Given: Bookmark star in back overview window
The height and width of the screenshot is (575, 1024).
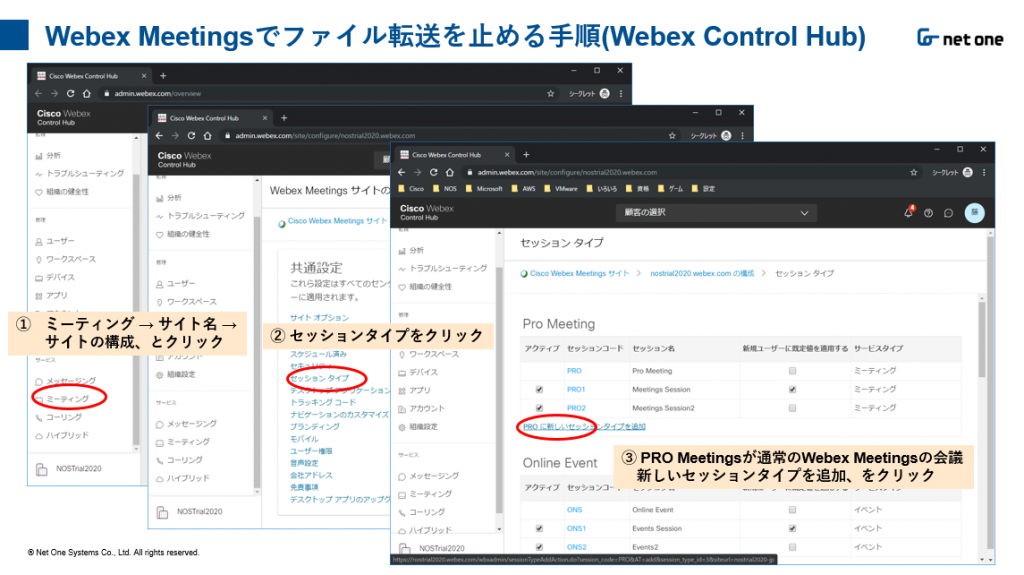Looking at the screenshot, I should click(x=551, y=93).
